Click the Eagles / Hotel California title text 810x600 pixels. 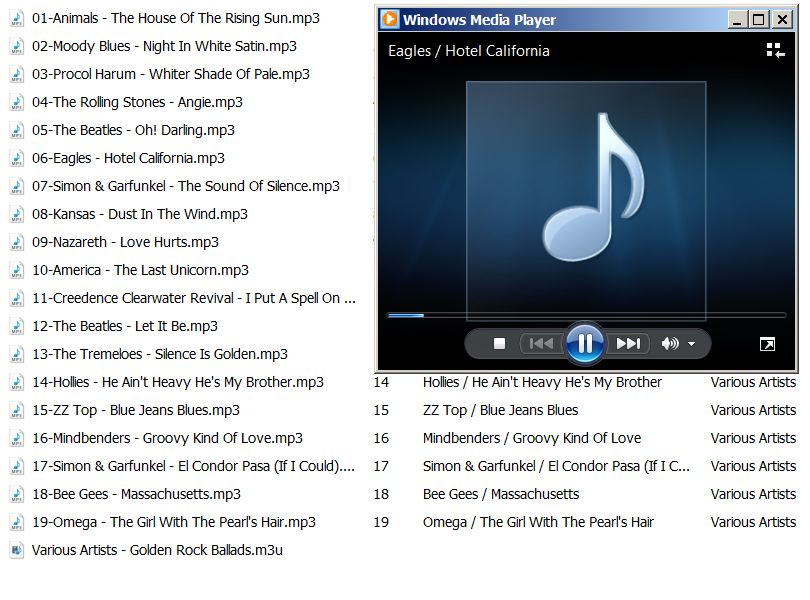click(x=469, y=51)
